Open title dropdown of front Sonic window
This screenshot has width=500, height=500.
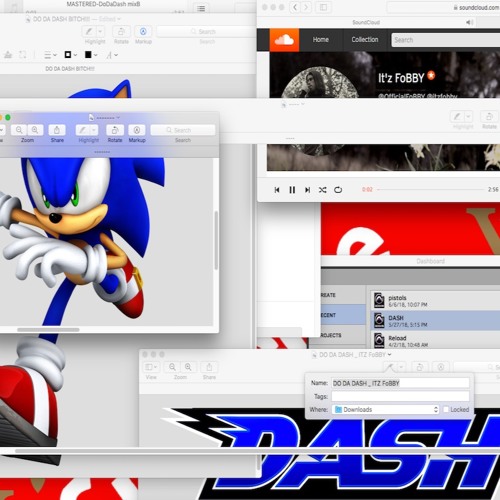click(118, 118)
